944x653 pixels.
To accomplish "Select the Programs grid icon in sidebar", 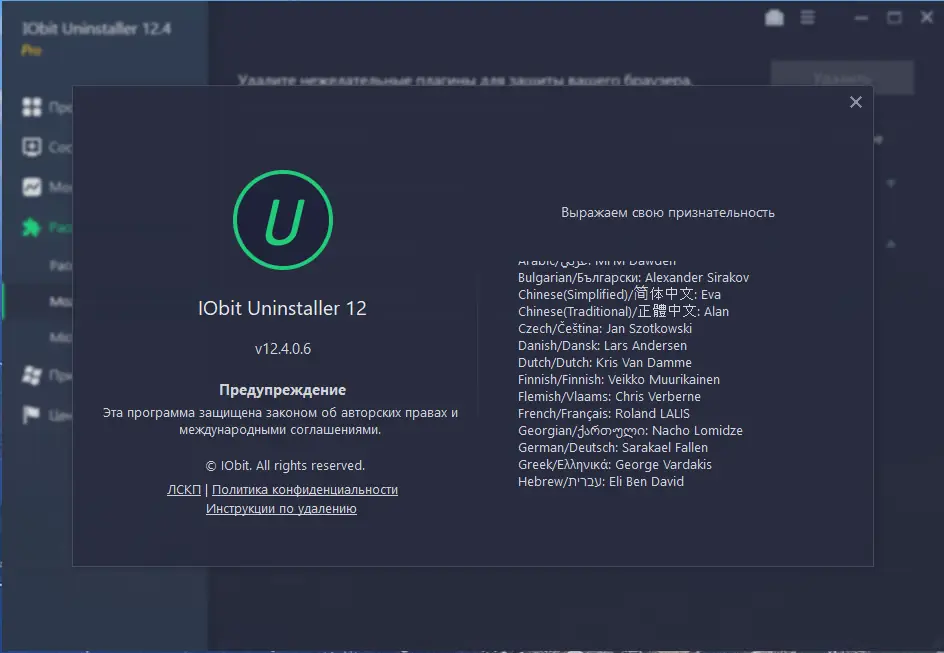I will click(32, 107).
